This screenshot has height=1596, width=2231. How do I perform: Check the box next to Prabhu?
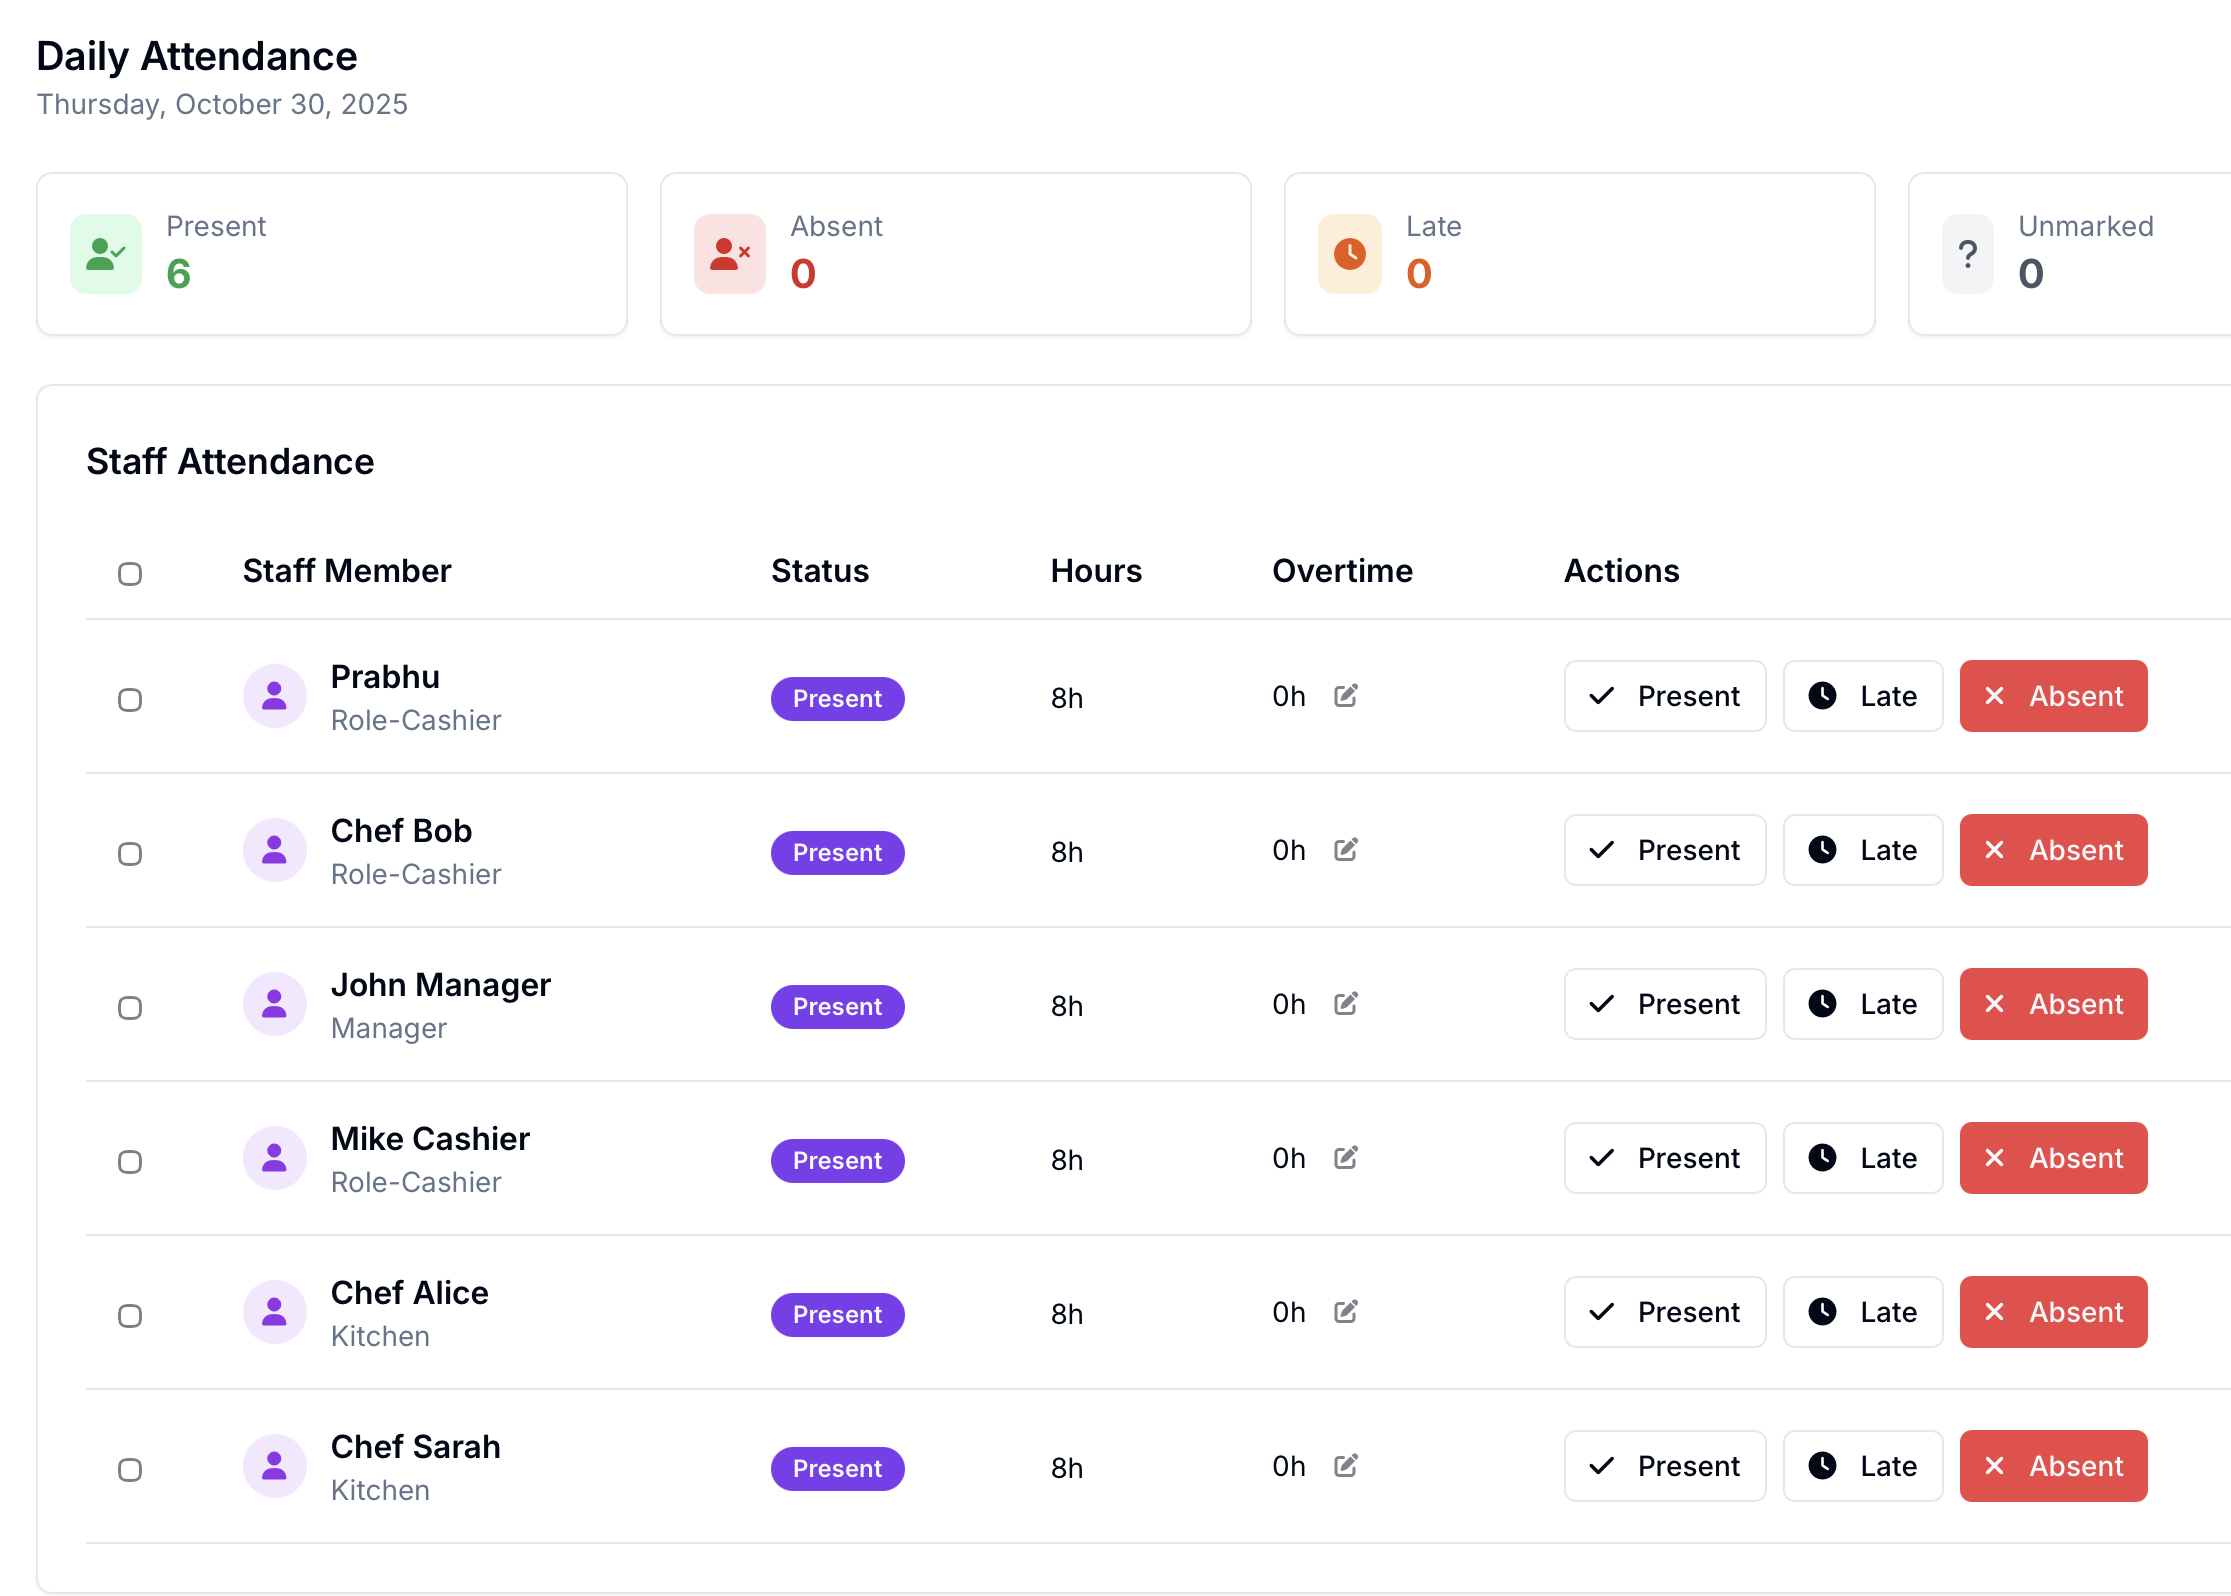click(130, 700)
